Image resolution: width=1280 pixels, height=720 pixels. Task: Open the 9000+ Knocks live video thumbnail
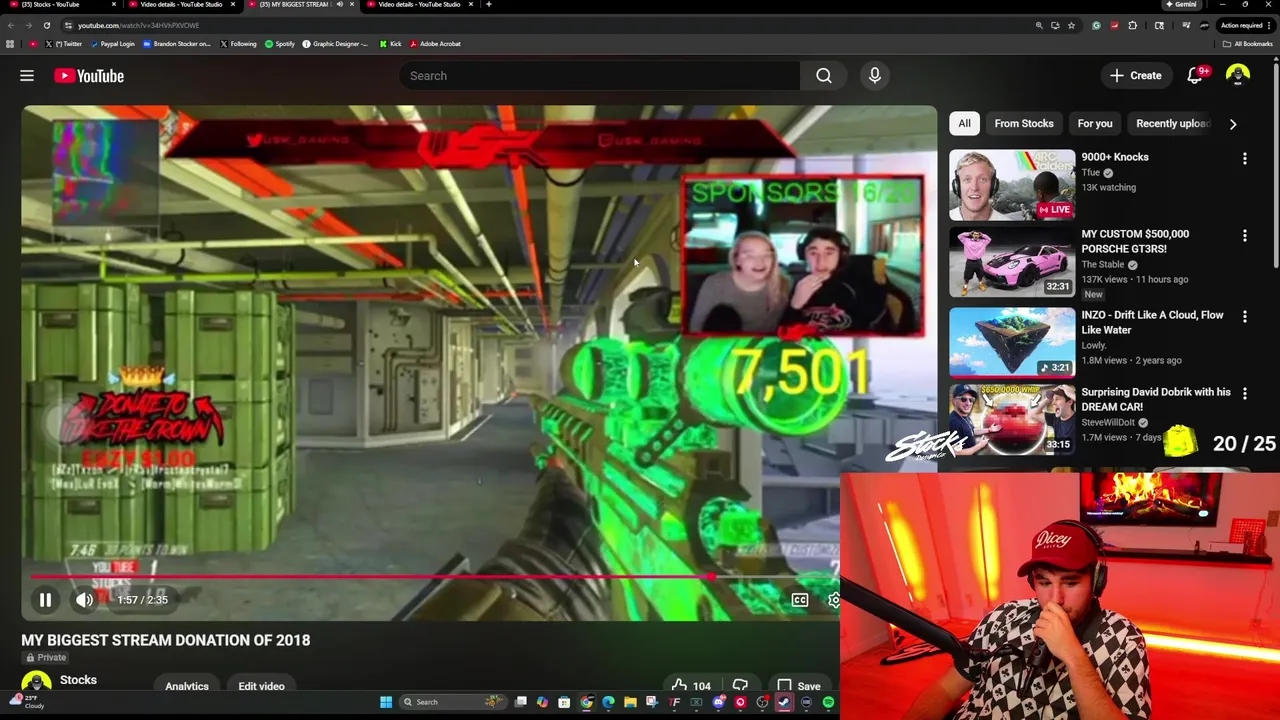click(x=1012, y=185)
